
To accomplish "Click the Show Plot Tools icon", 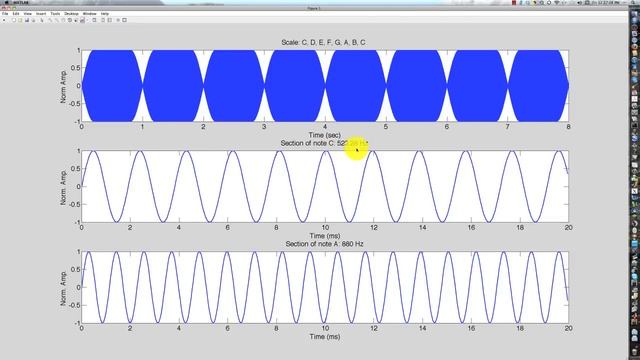I will point(124,20).
